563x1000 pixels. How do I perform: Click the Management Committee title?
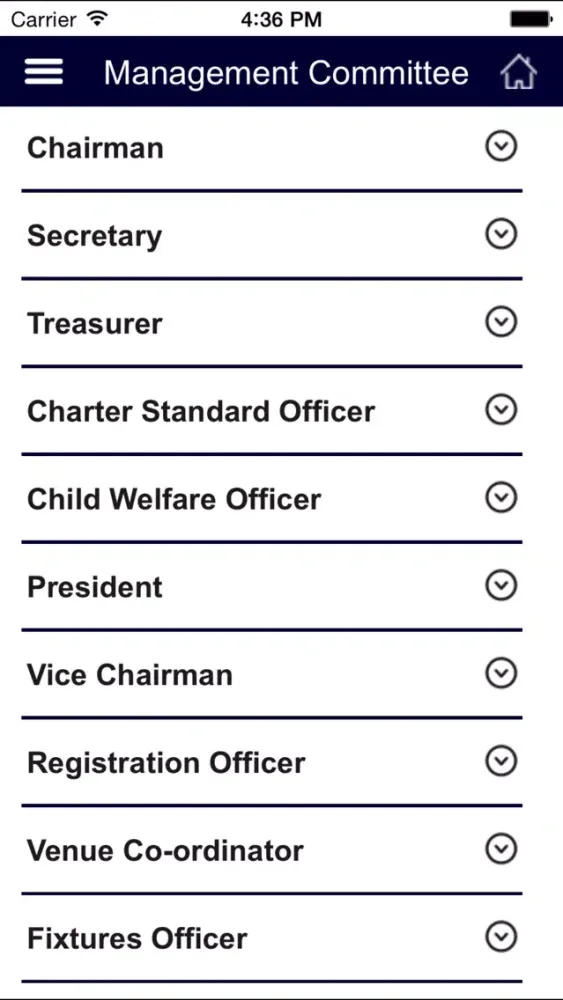286,73
